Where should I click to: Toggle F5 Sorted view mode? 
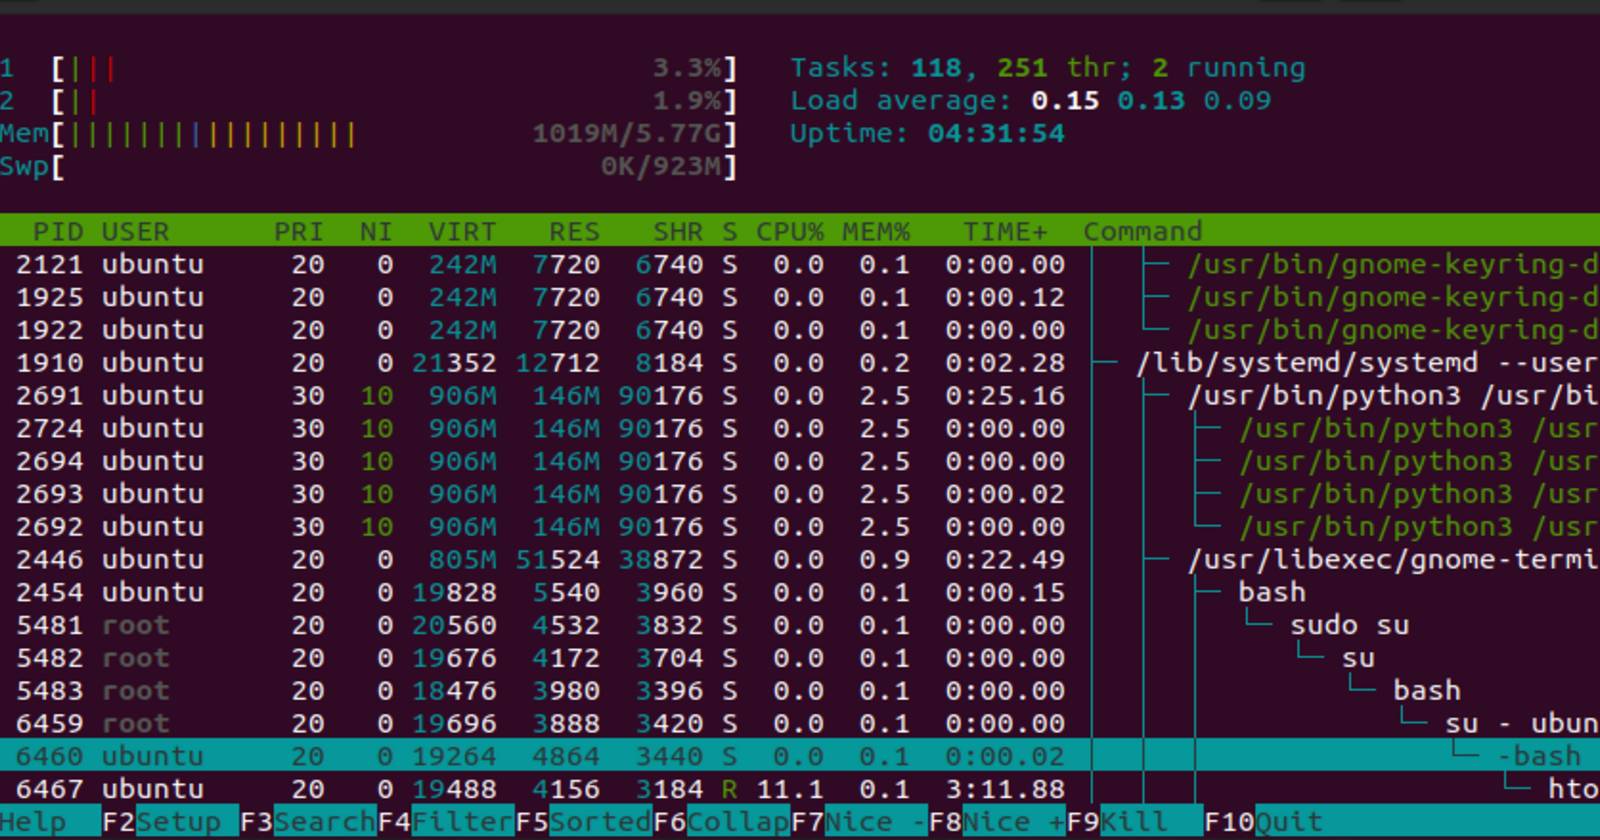[583, 822]
